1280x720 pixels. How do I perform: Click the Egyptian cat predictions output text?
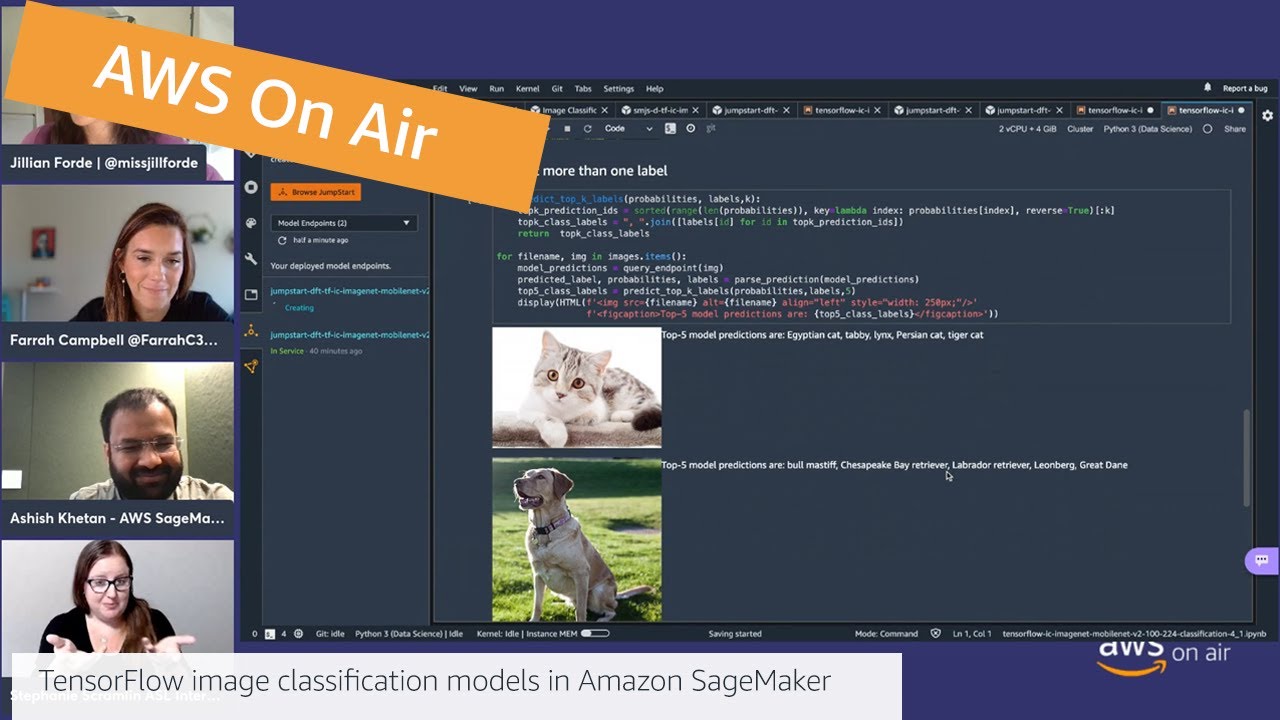(x=822, y=335)
